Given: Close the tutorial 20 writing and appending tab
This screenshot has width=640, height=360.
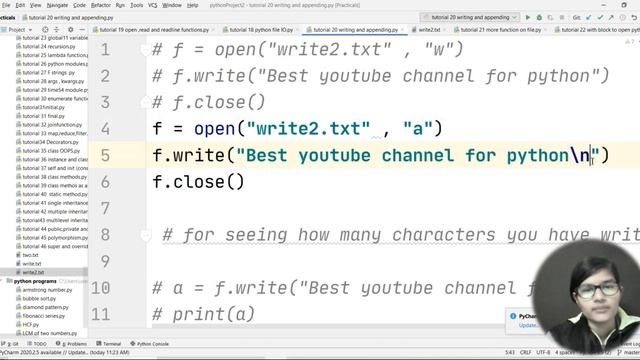Looking at the screenshot, I should pyautogui.click(x=402, y=30).
